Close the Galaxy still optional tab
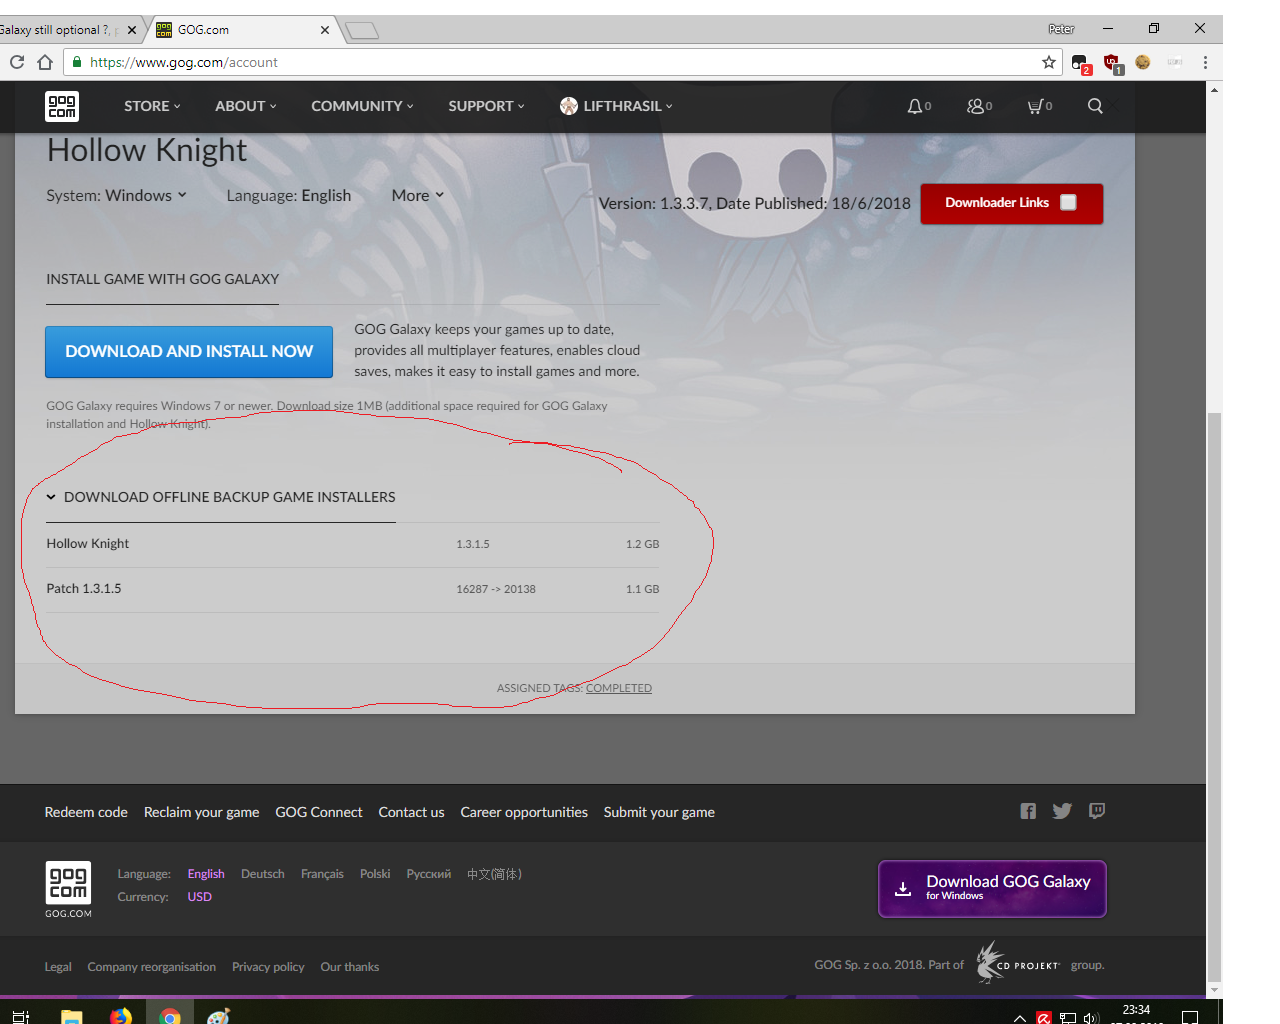The height and width of the screenshot is (1024, 1280). 132,30
